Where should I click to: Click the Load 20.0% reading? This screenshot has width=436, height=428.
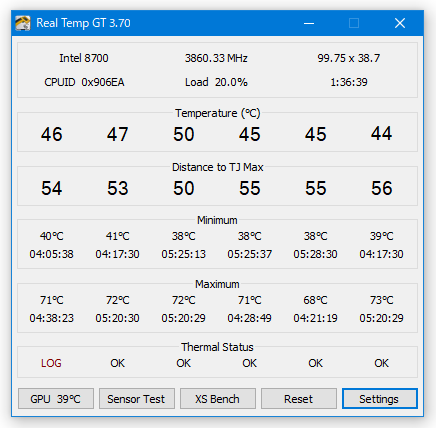click(216, 82)
